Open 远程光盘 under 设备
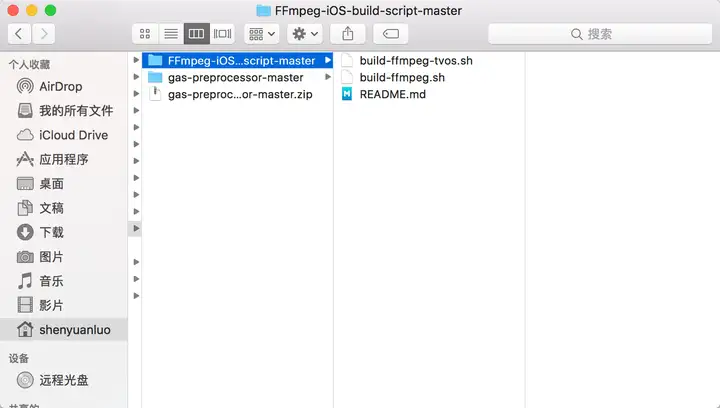 64,380
